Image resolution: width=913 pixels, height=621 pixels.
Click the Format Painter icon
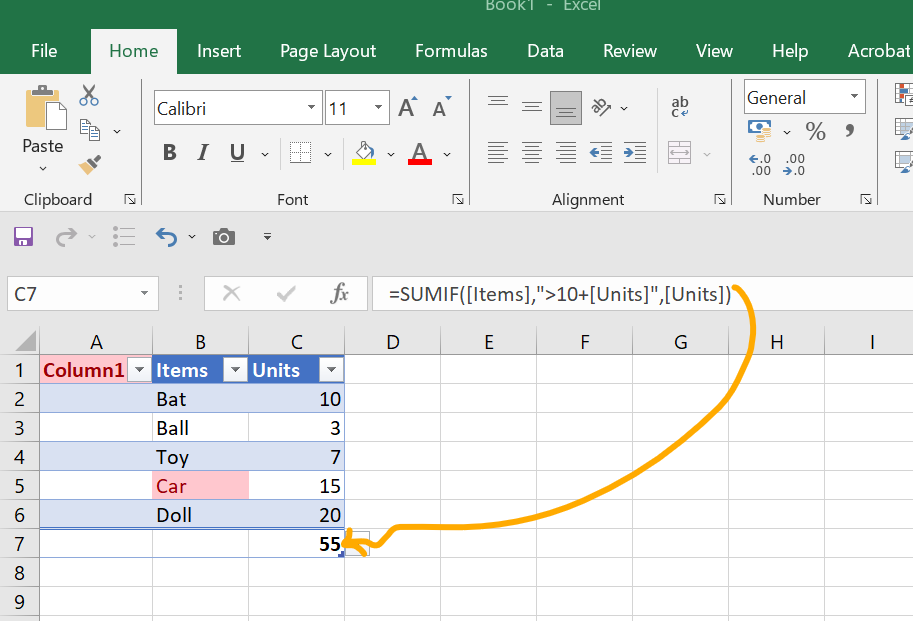click(x=90, y=164)
